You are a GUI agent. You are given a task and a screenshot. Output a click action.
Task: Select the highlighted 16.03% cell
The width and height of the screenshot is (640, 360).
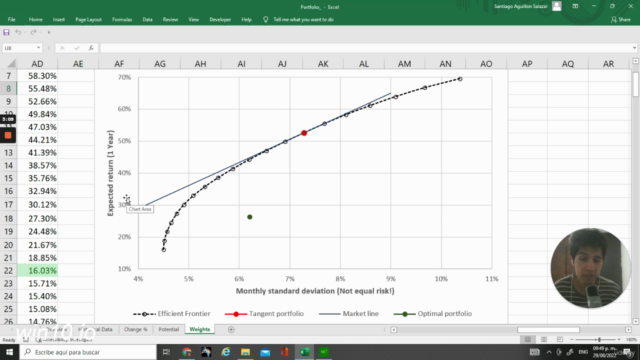tap(37, 271)
